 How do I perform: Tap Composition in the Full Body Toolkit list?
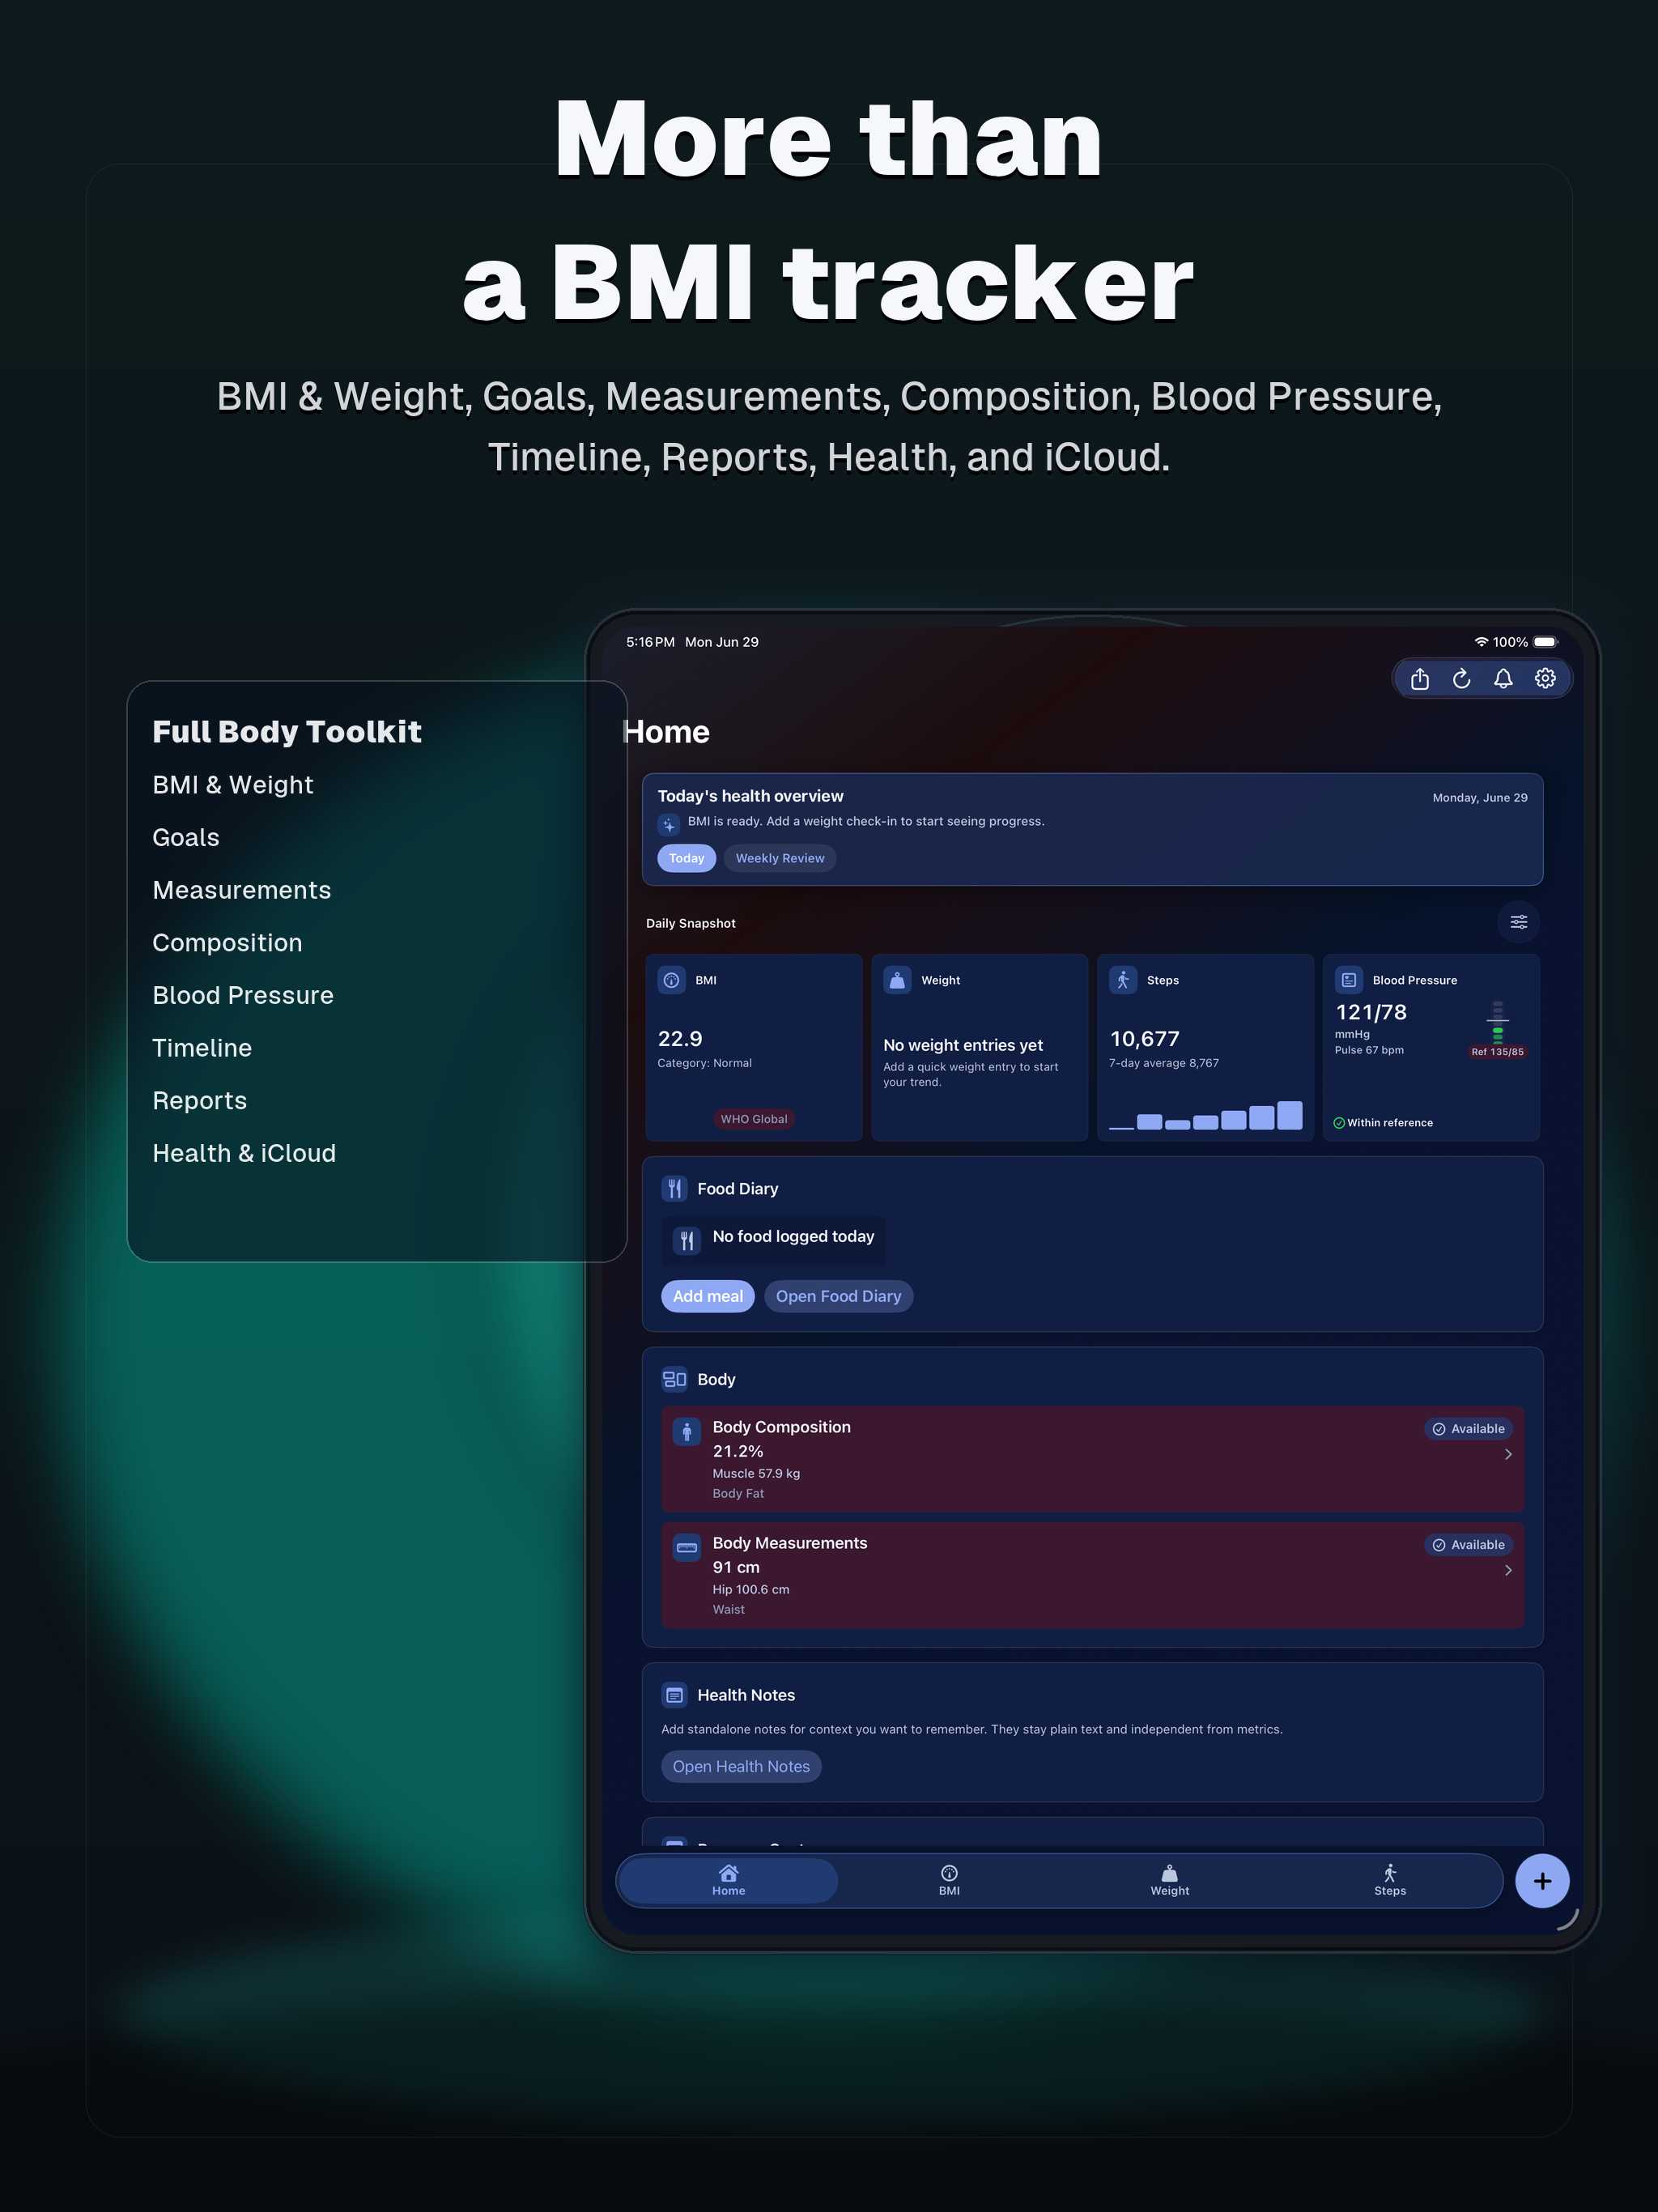pyautogui.click(x=227, y=943)
